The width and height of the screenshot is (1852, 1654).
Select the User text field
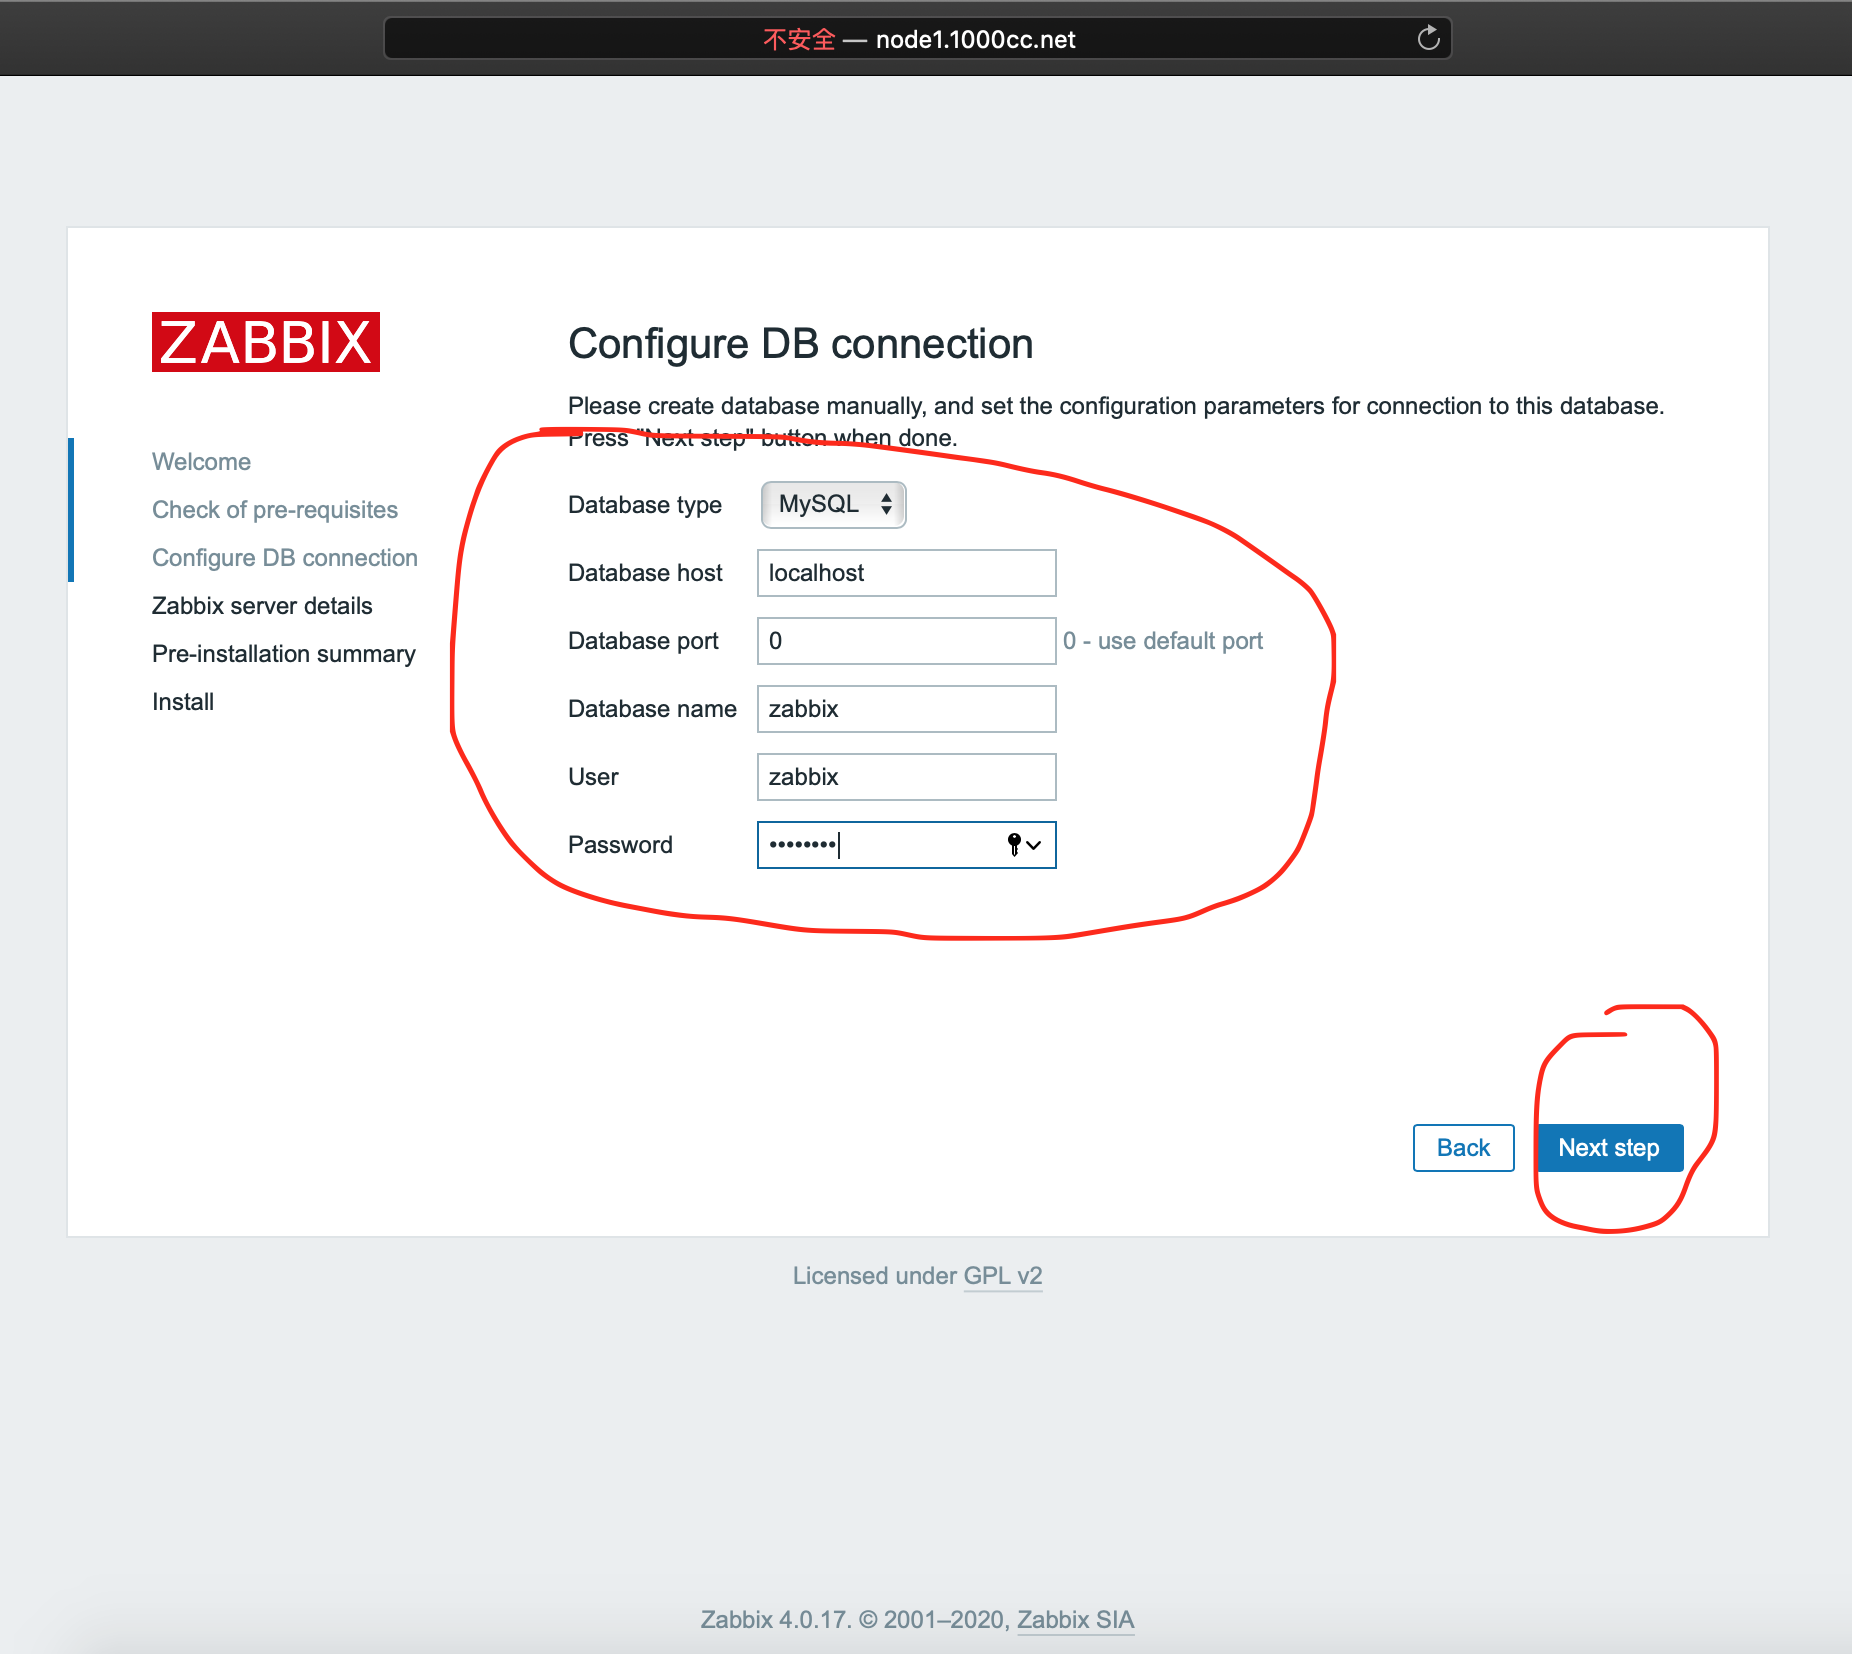click(x=906, y=777)
